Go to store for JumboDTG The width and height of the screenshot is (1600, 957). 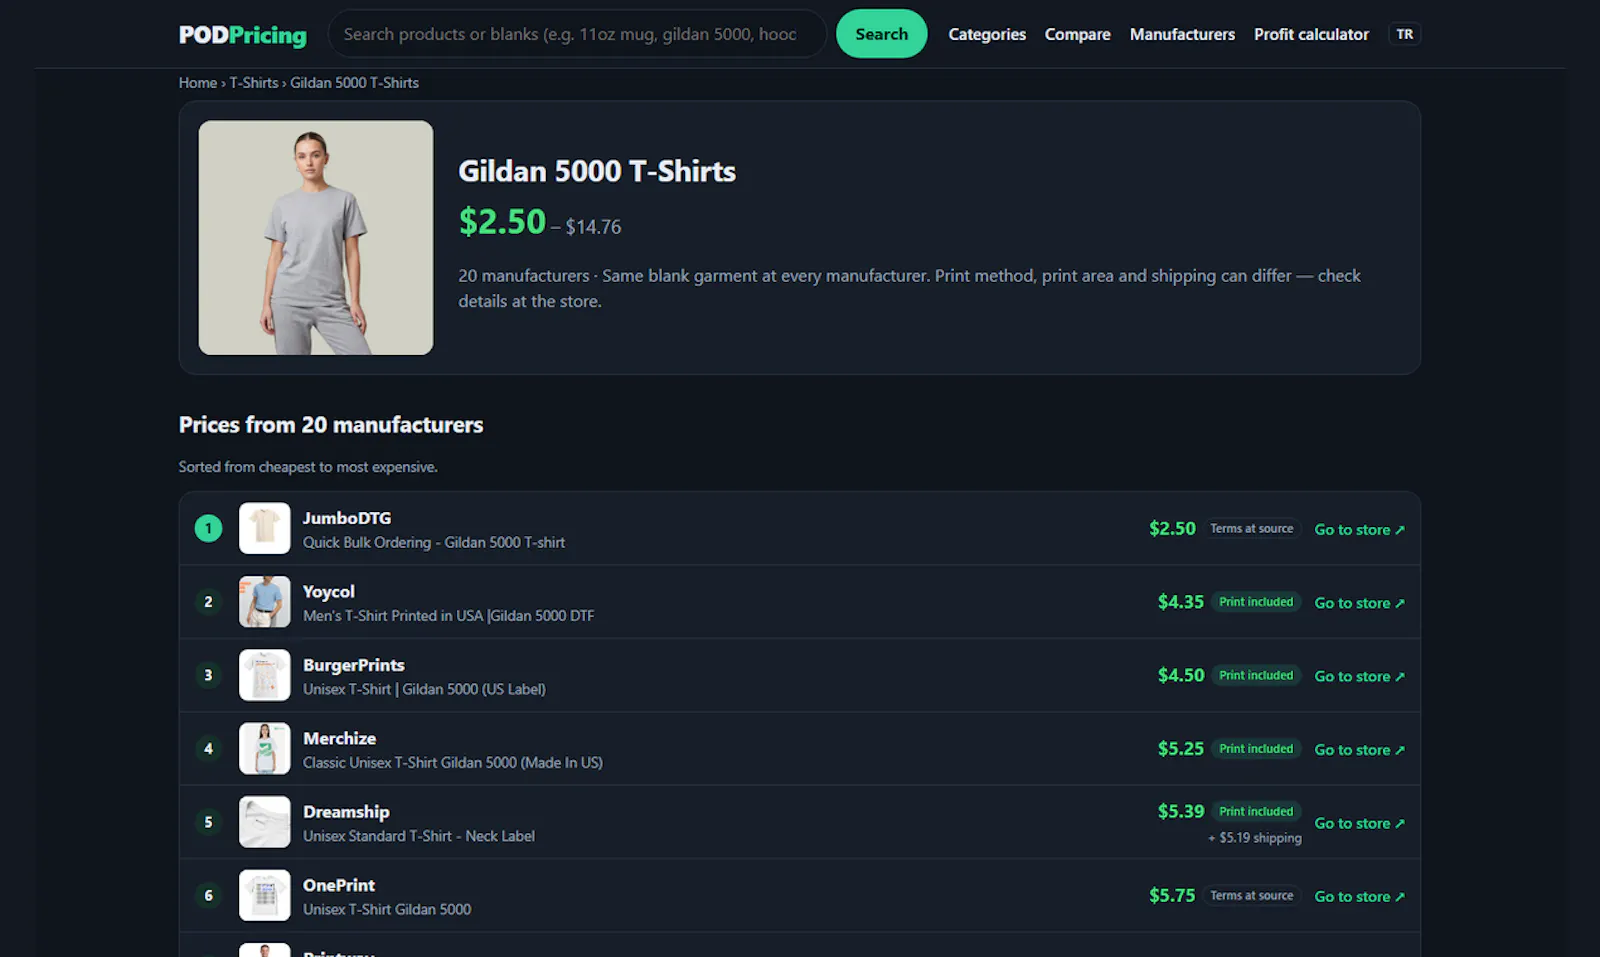point(1359,529)
